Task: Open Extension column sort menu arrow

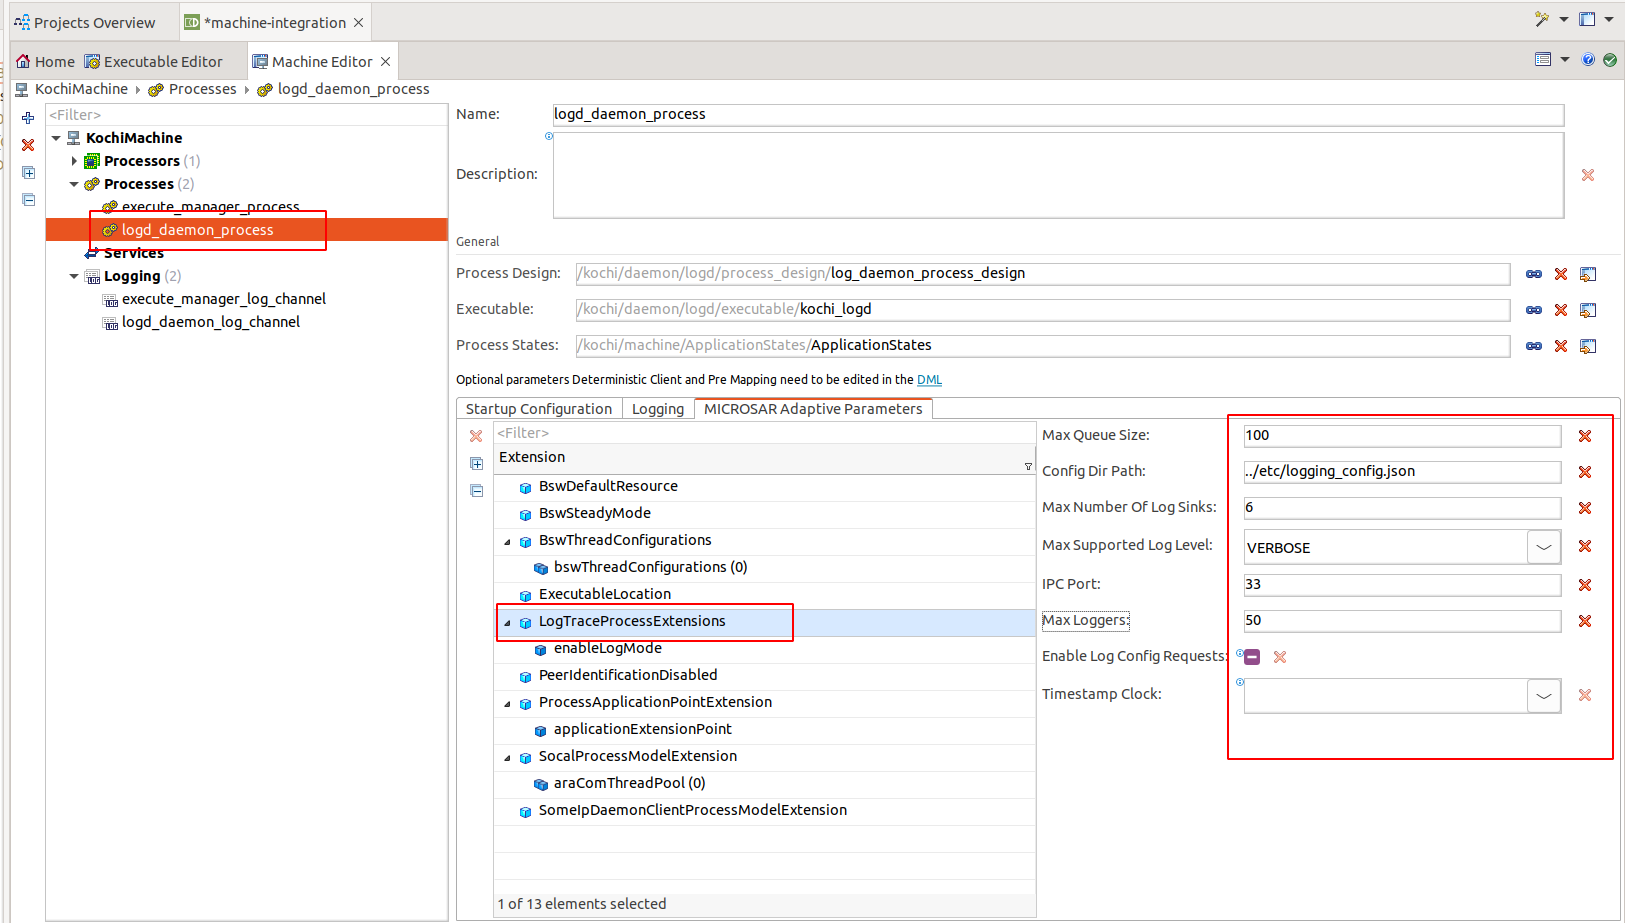Action: (x=1028, y=467)
